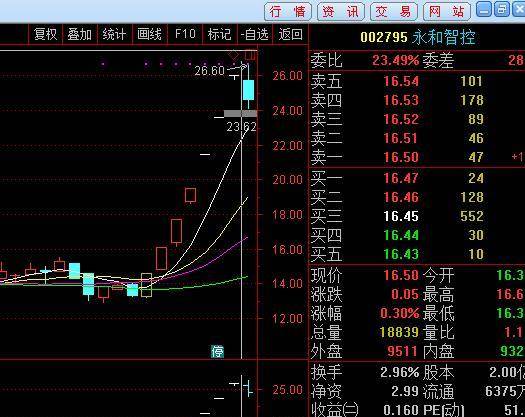525x417 pixels.
Task: Click the 涨幅 value 0.30%
Action: [x=399, y=313]
